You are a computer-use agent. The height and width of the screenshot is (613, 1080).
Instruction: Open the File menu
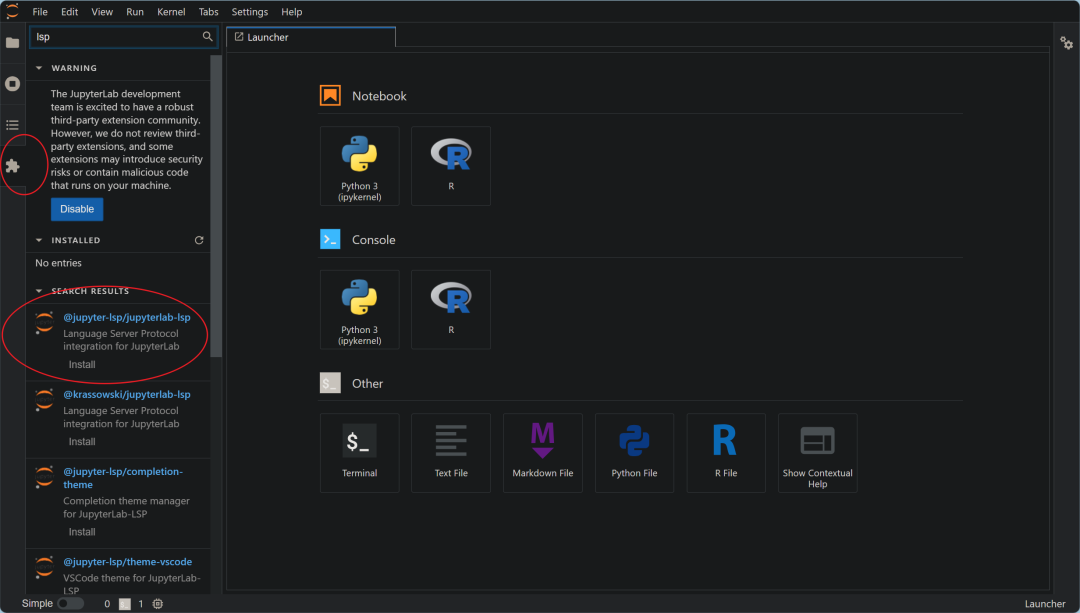[x=40, y=12]
